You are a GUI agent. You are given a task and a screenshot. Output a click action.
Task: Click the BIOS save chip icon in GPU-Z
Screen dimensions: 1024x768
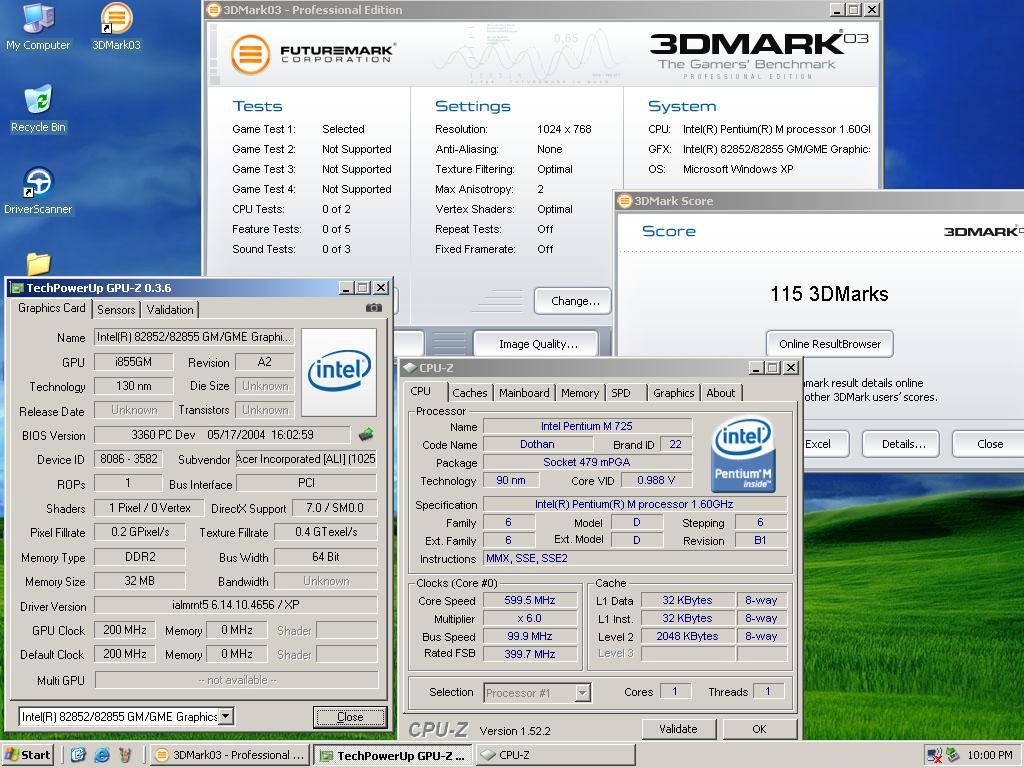366,434
